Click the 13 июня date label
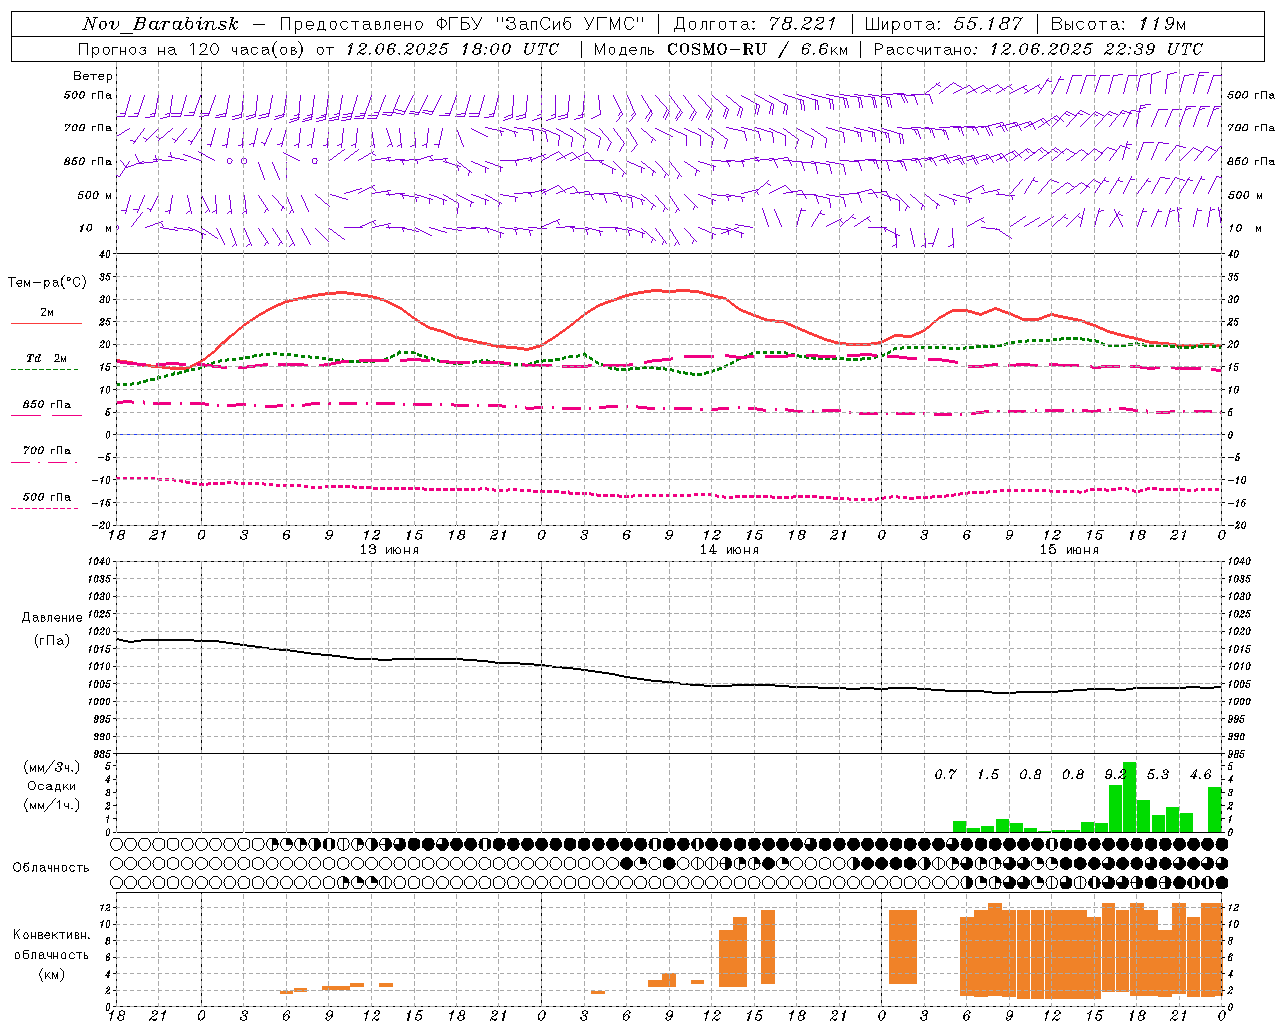1280x1024 pixels. tap(389, 550)
